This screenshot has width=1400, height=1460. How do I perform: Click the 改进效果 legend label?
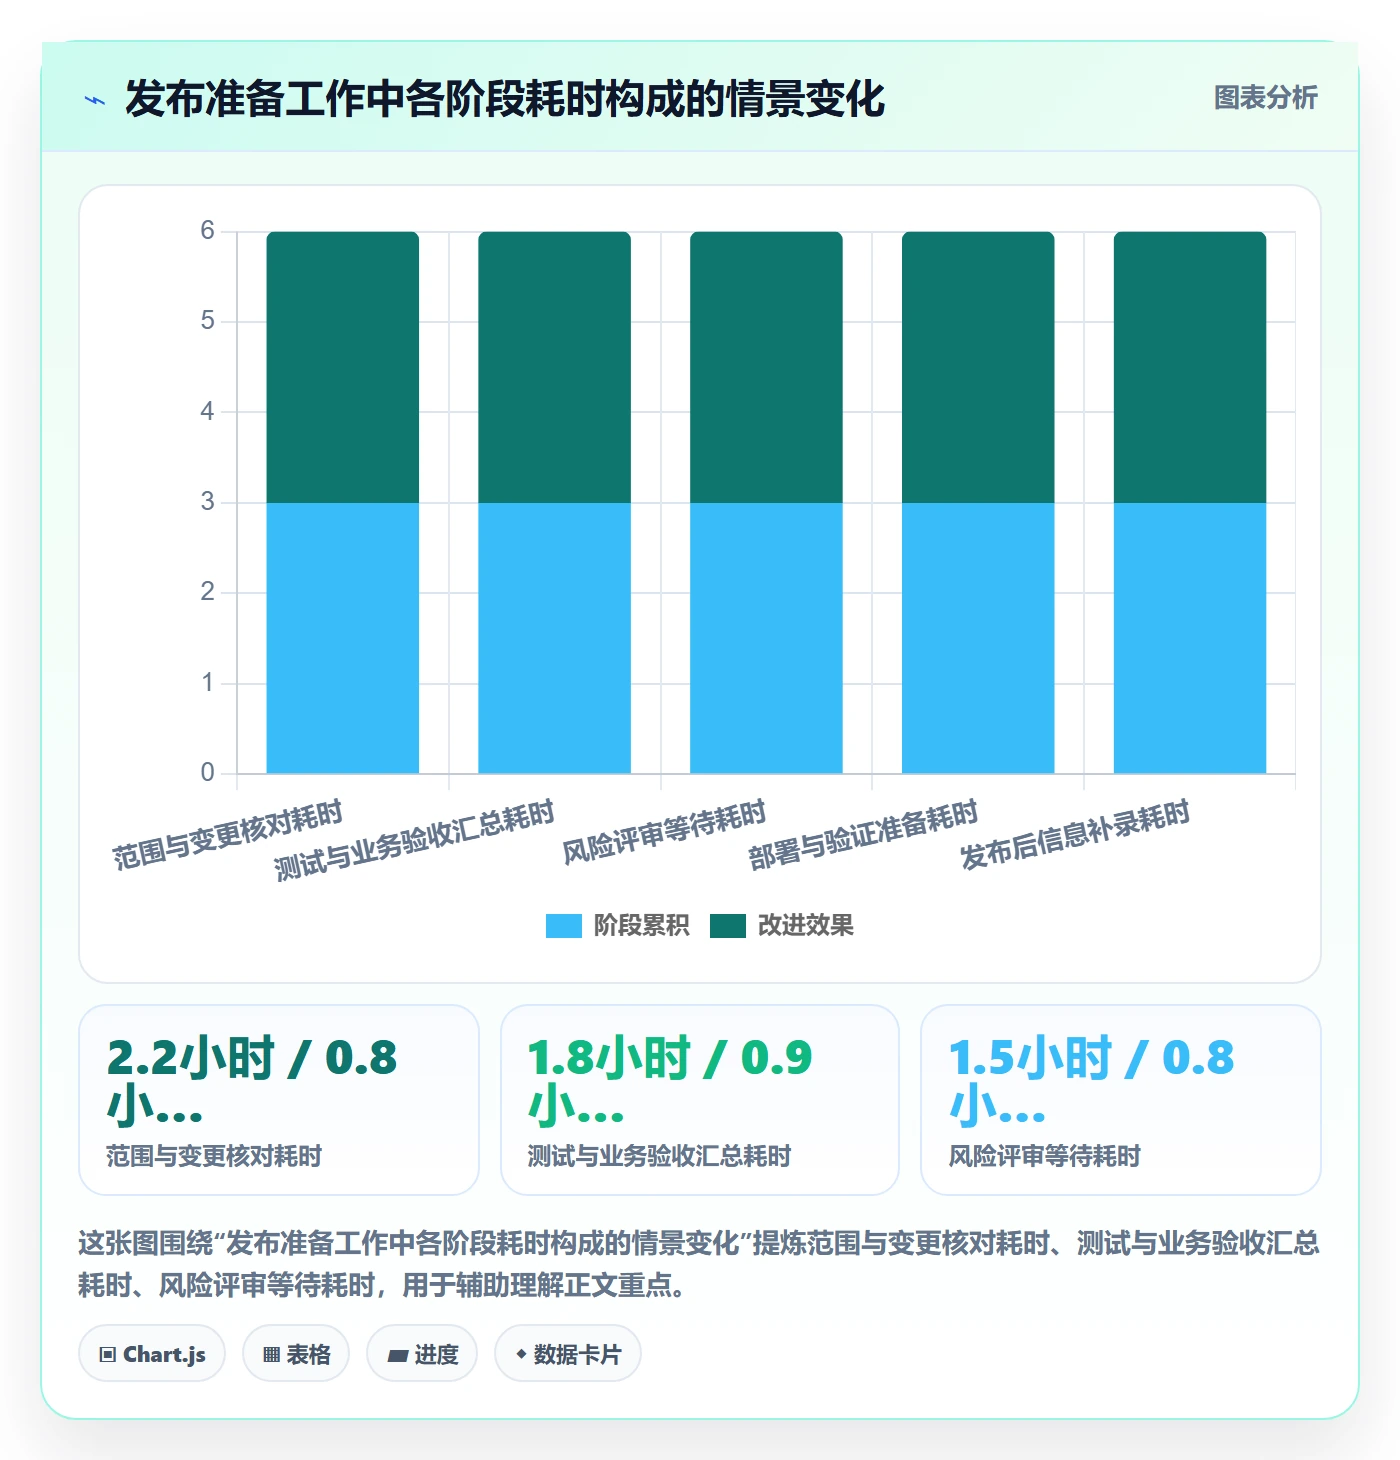click(x=805, y=926)
